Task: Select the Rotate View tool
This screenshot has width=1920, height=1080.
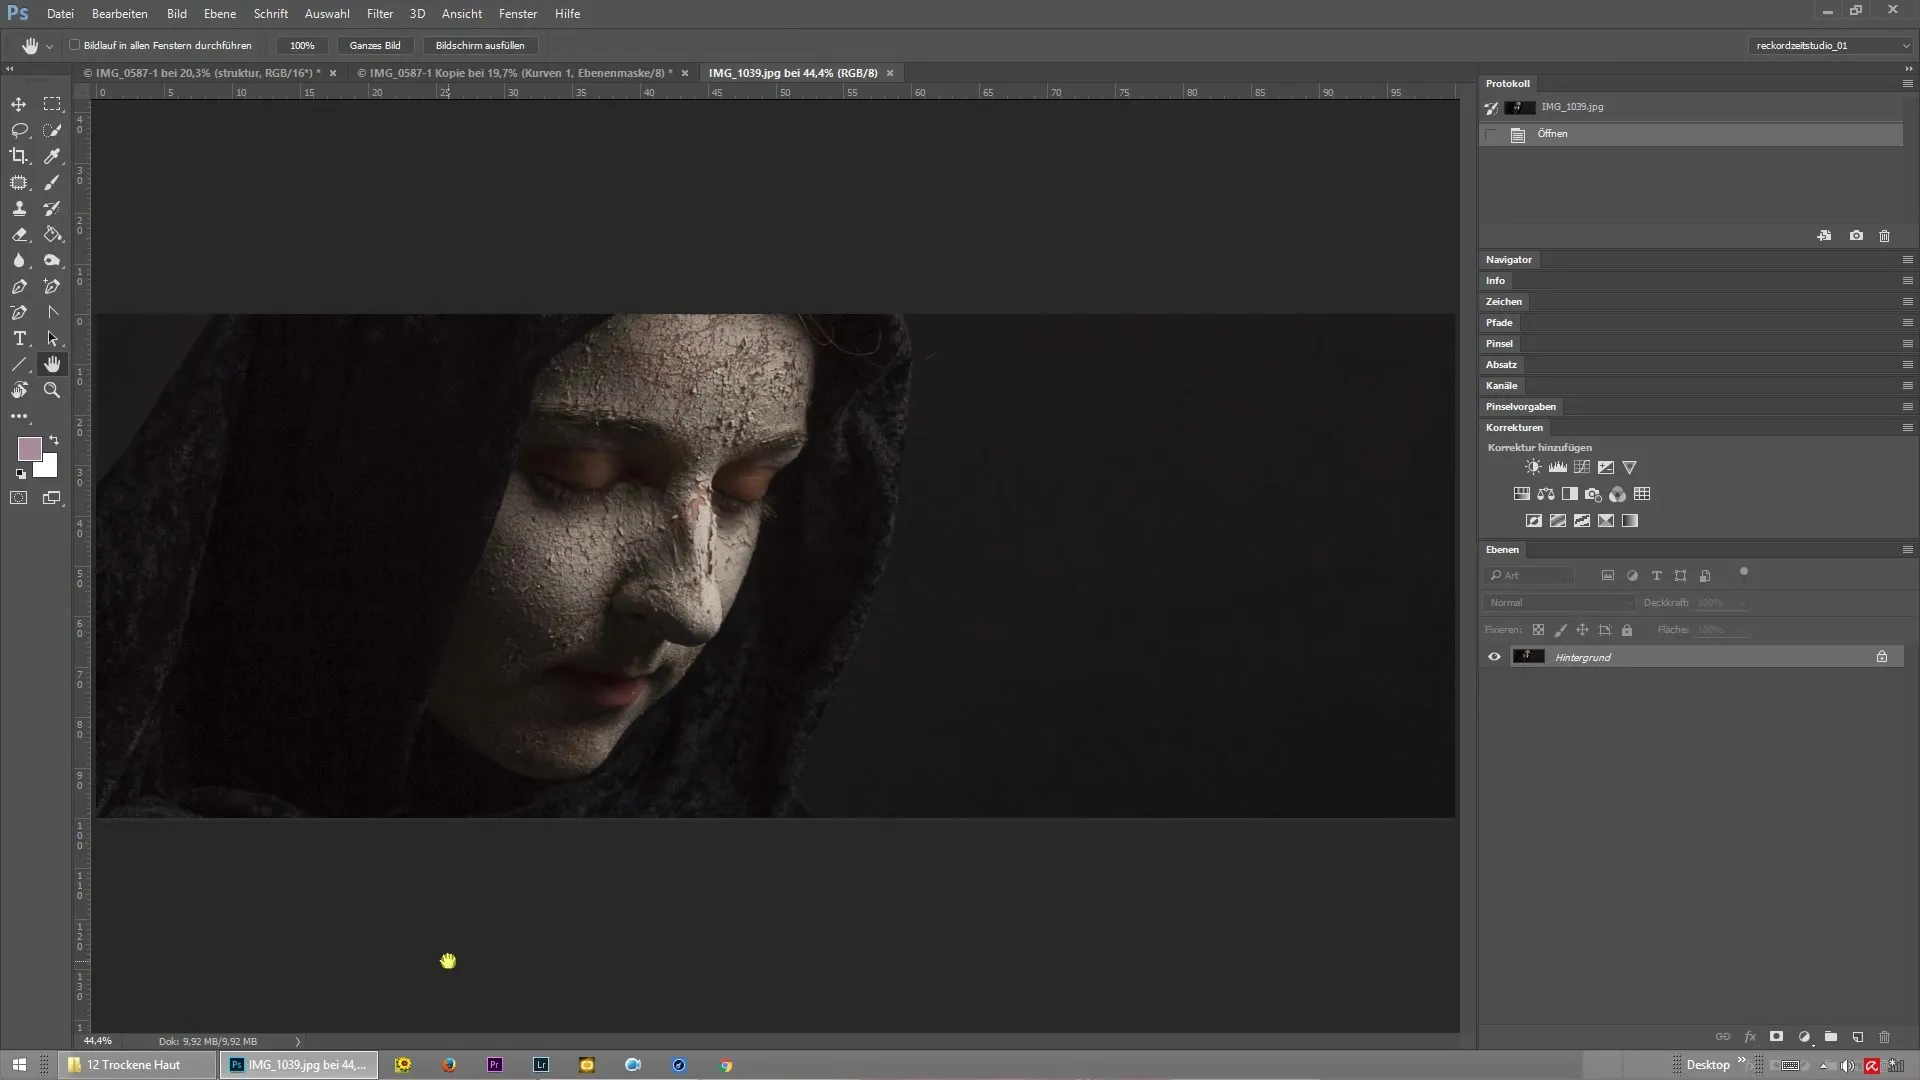Action: 19,390
